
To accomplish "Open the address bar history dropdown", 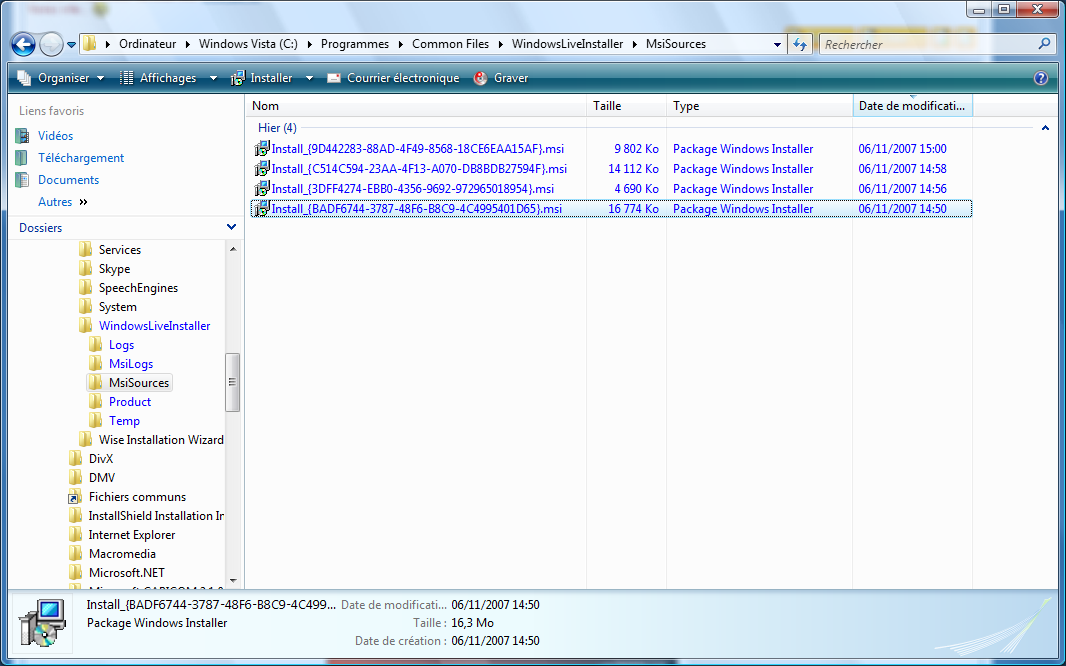I will 777,45.
